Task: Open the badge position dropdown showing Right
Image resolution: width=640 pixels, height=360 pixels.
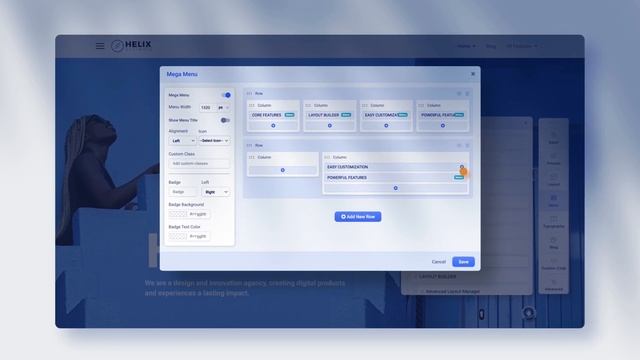Action: pos(216,192)
